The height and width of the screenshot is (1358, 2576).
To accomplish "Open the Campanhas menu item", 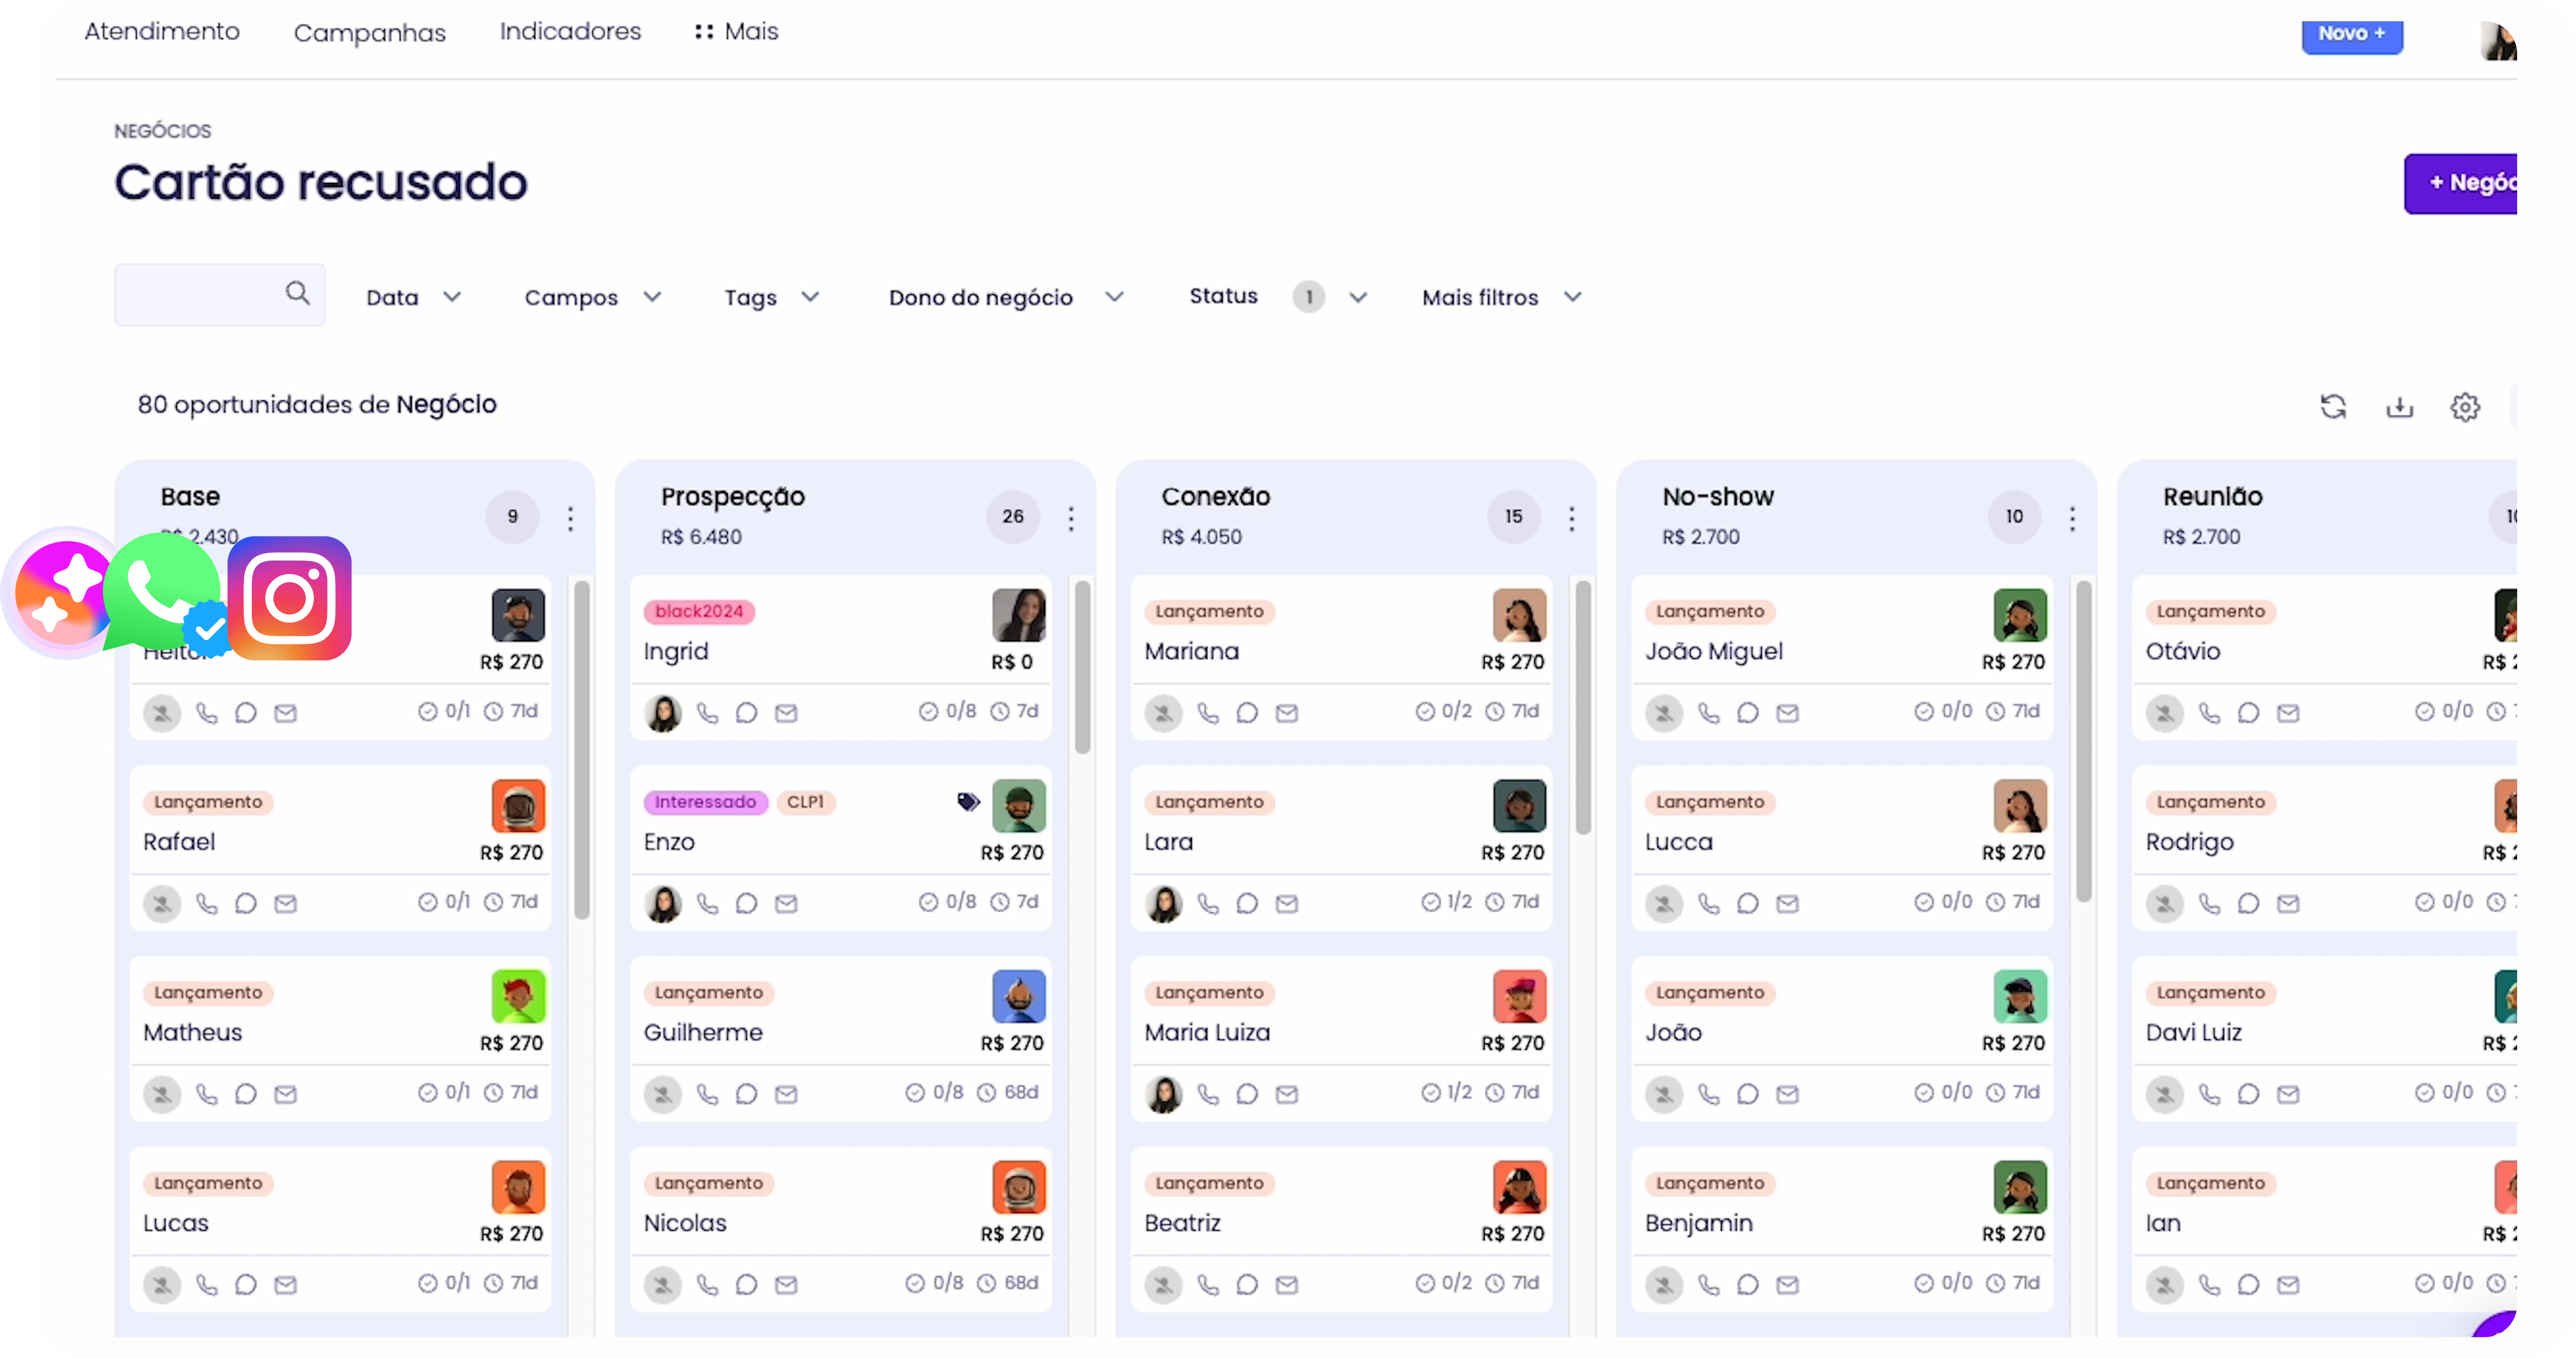I will [x=370, y=33].
